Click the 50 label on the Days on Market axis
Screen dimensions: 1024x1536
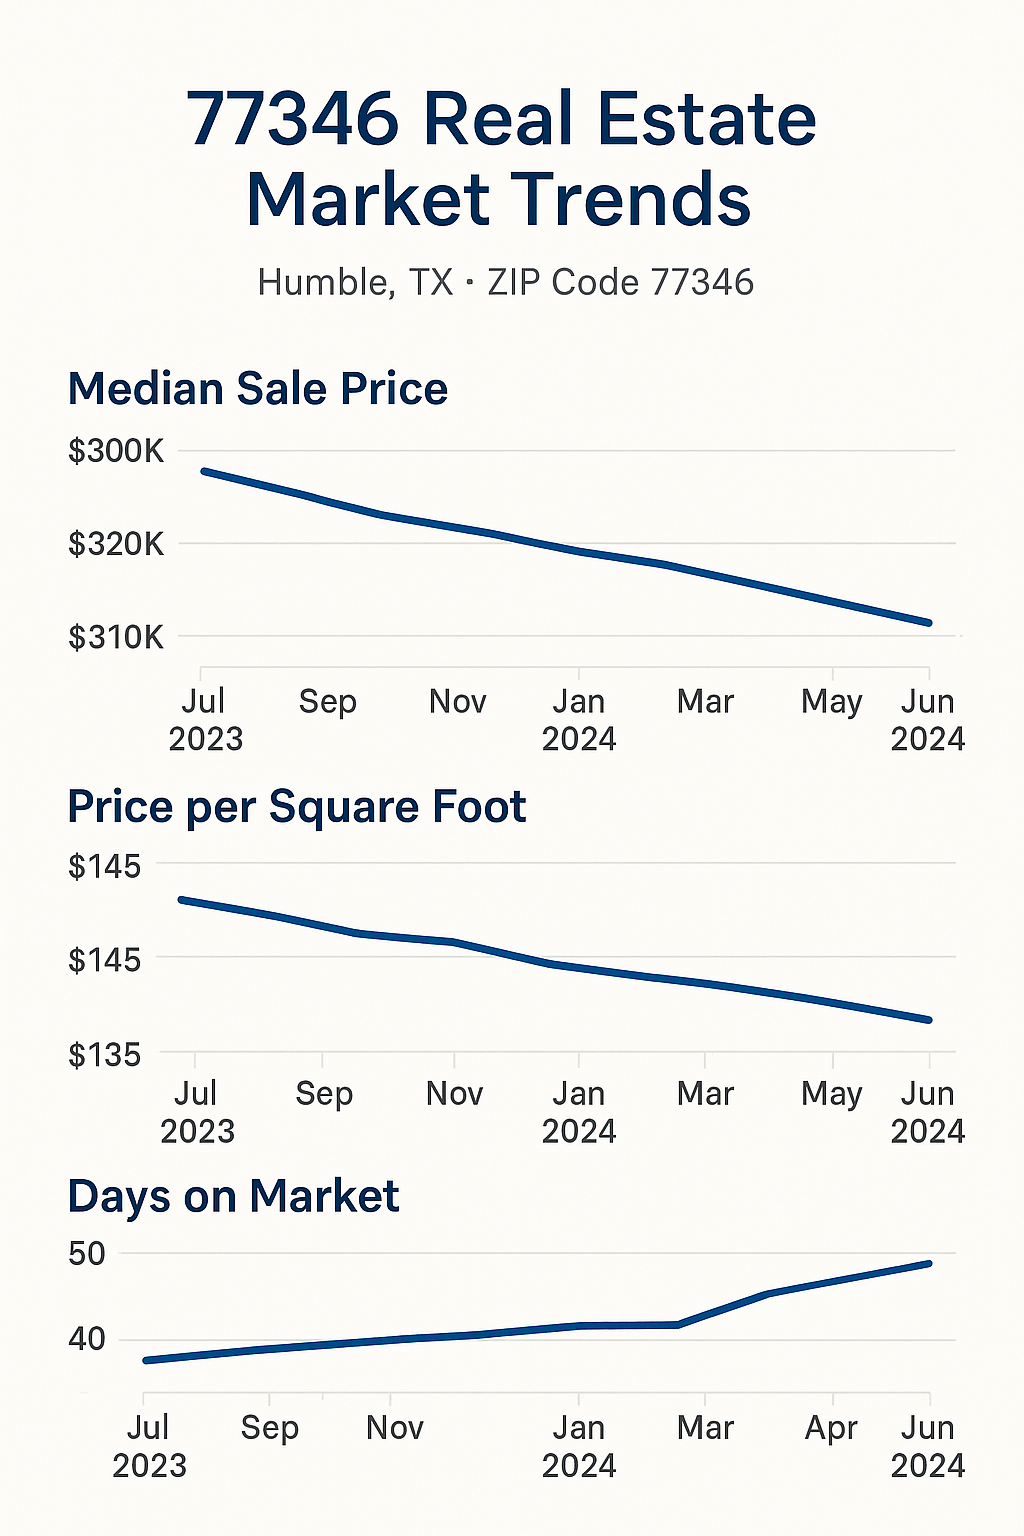pyautogui.click(x=87, y=1253)
